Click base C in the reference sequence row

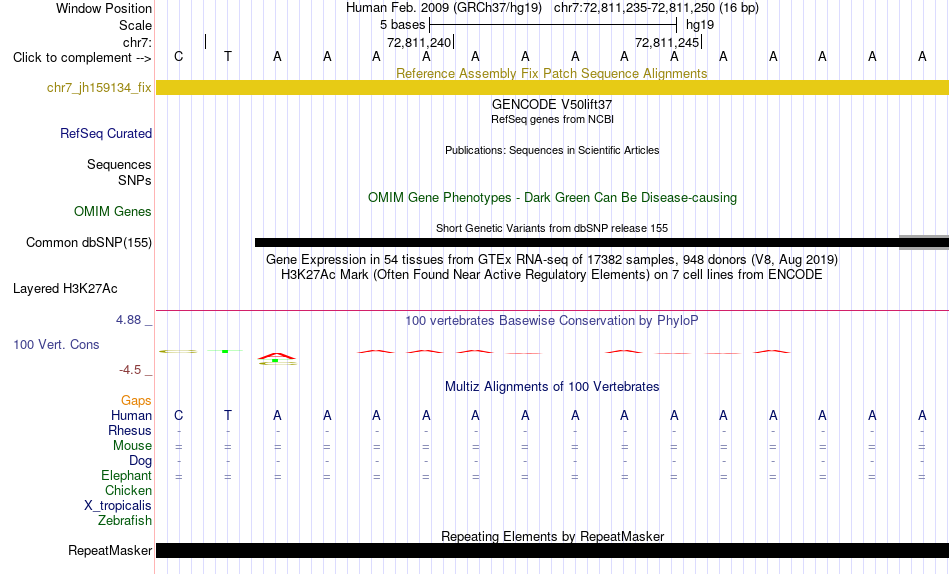pos(178,56)
